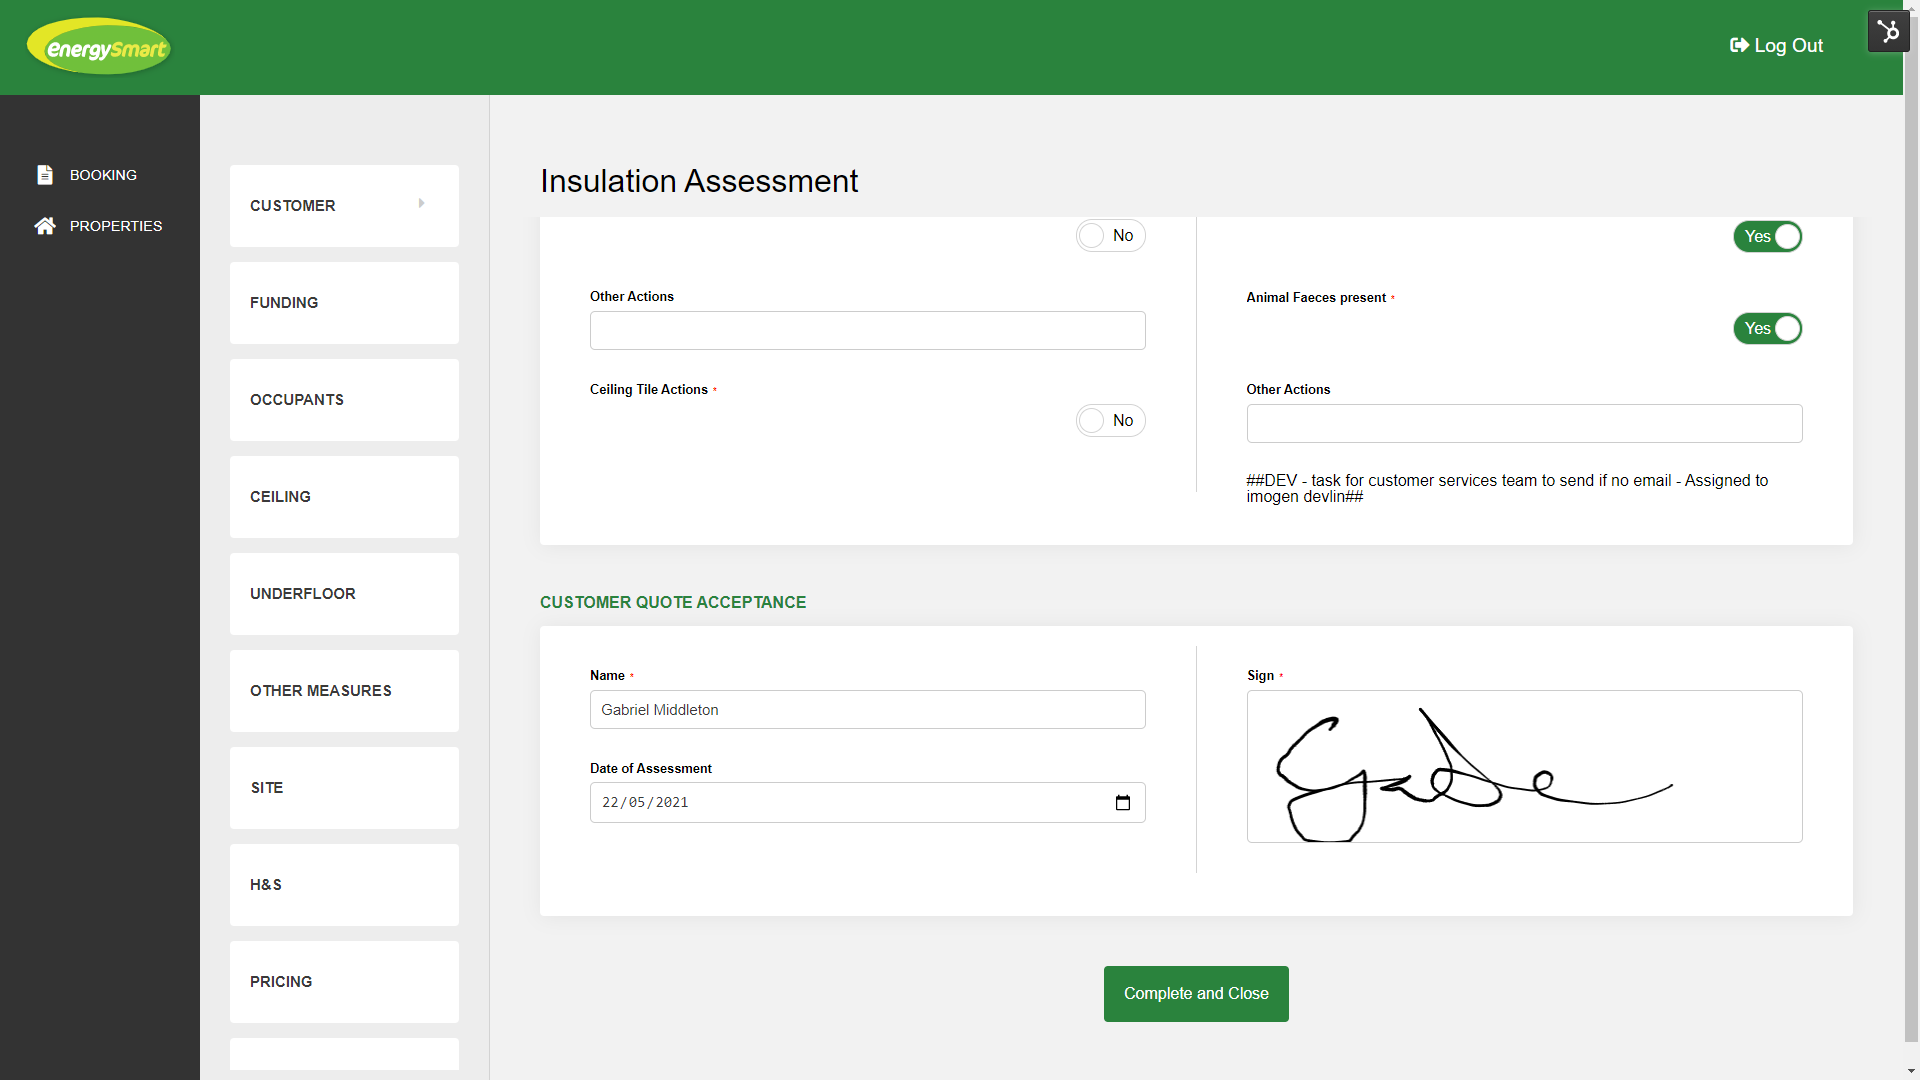Click the energySmart logo

tap(99, 47)
